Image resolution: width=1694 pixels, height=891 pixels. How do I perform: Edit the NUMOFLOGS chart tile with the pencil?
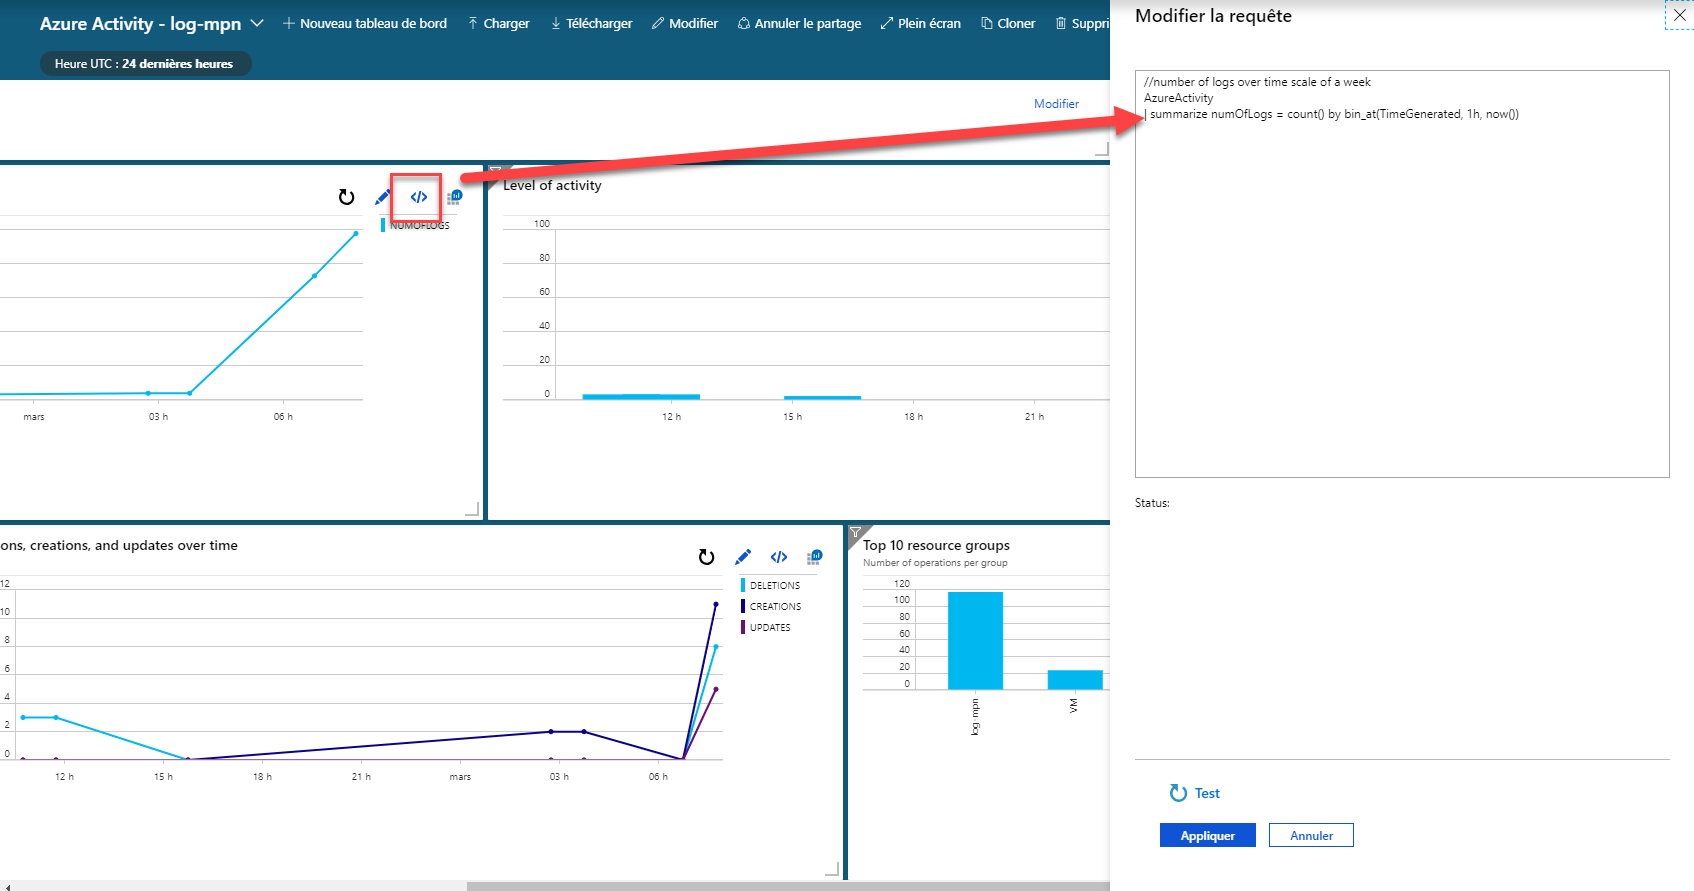[383, 197]
